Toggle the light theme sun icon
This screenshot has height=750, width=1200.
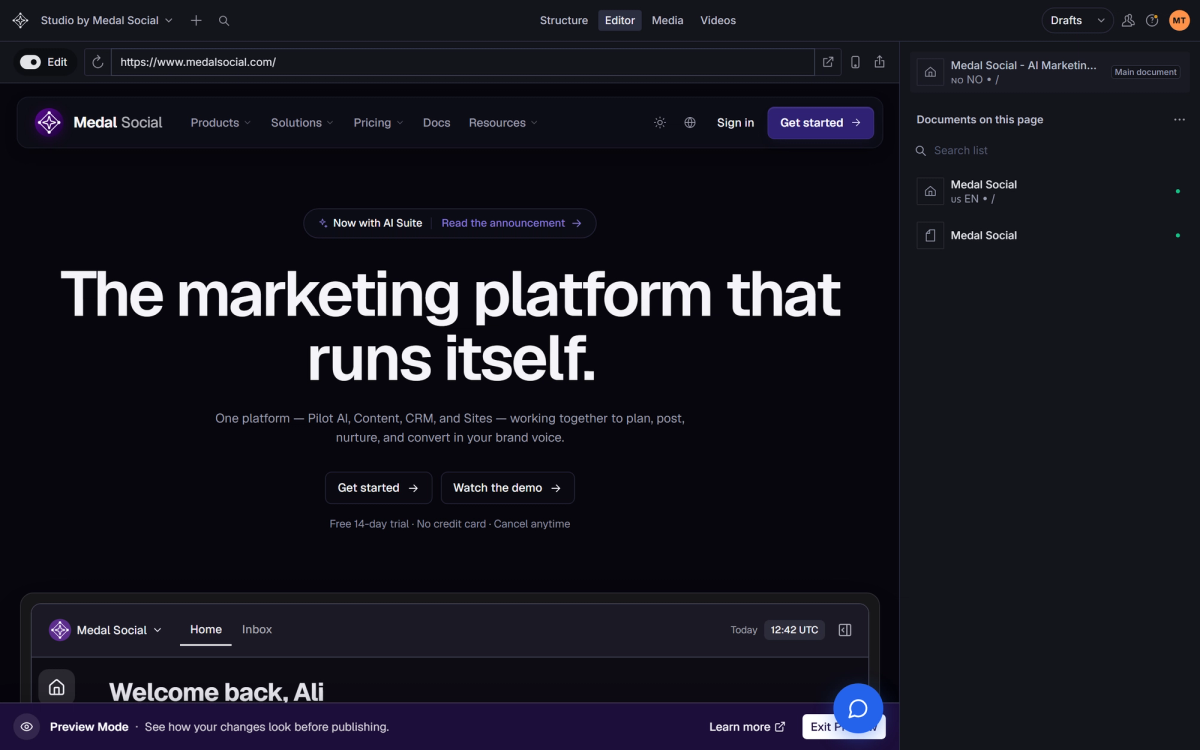tap(660, 123)
